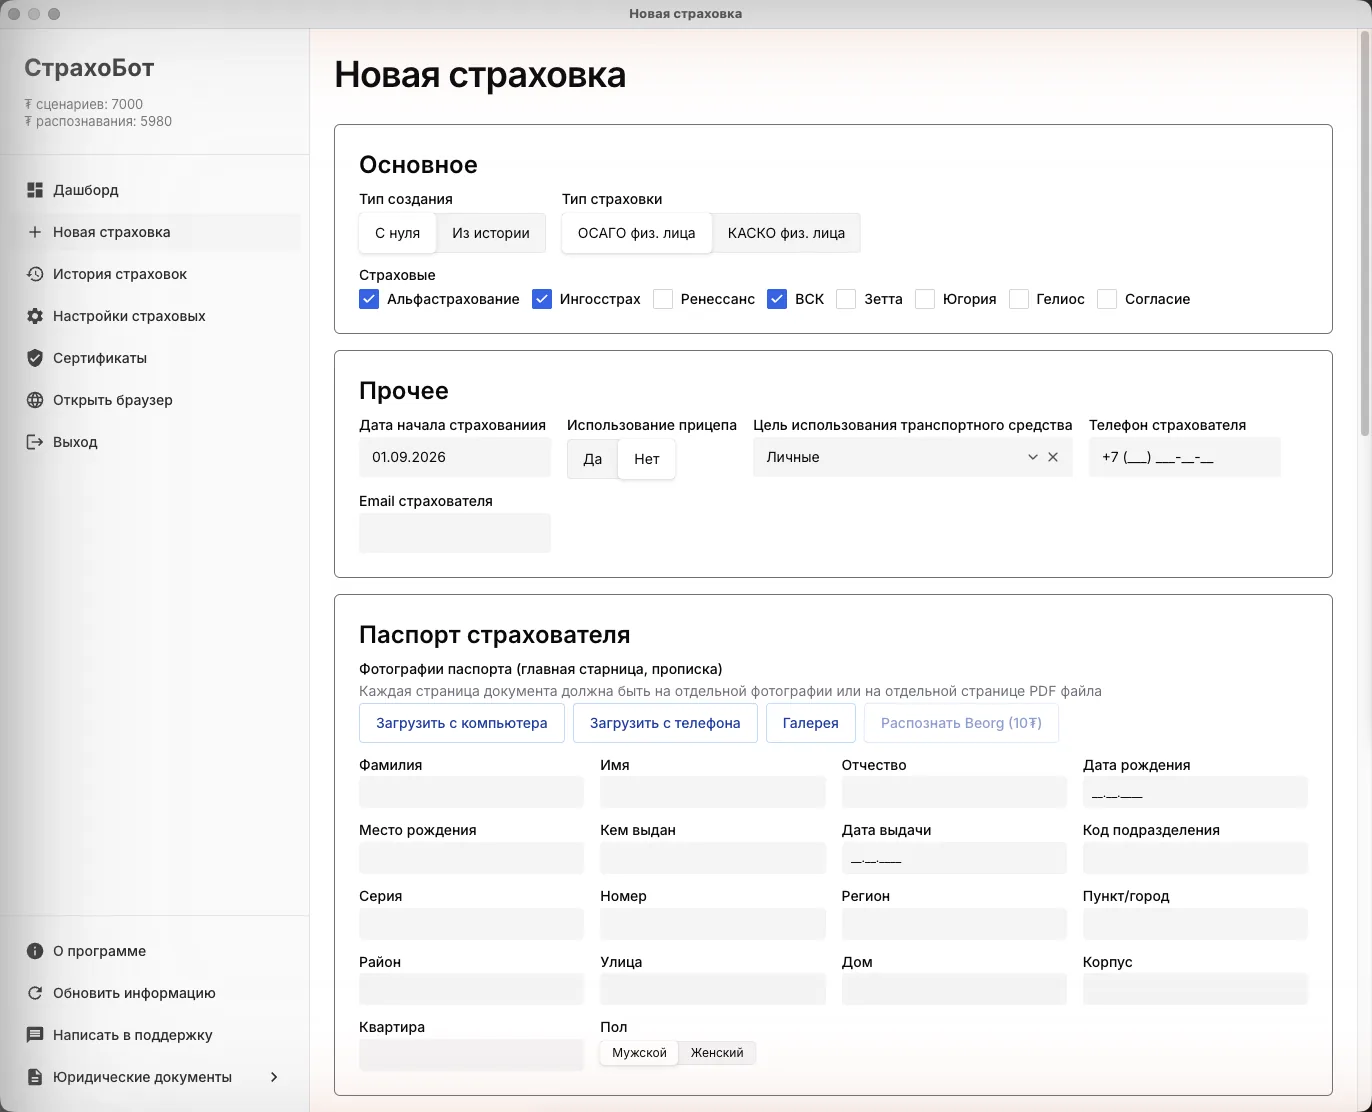This screenshot has height=1112, width=1372.
Task: Click the chat icon for Написать в поддержку
Action: tap(35, 1035)
